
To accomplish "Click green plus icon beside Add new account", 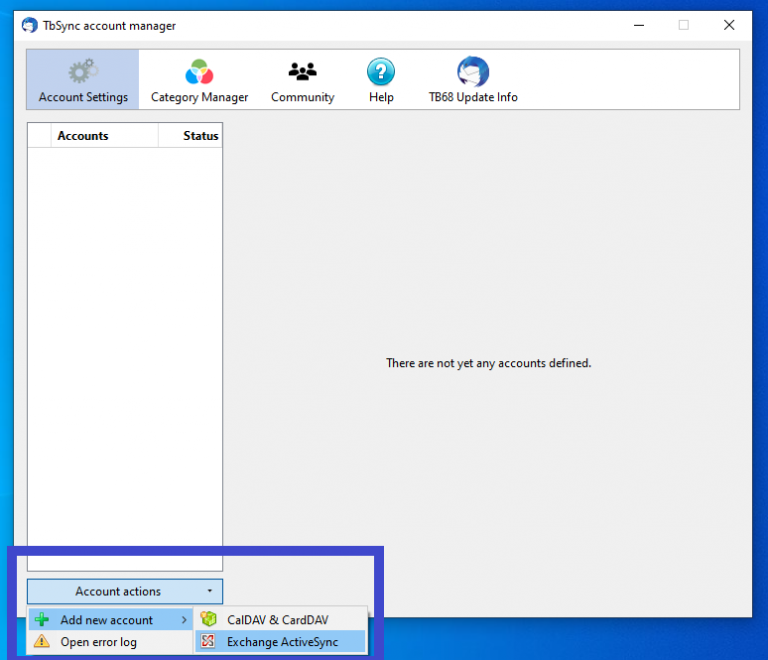I will pyautogui.click(x=42, y=620).
